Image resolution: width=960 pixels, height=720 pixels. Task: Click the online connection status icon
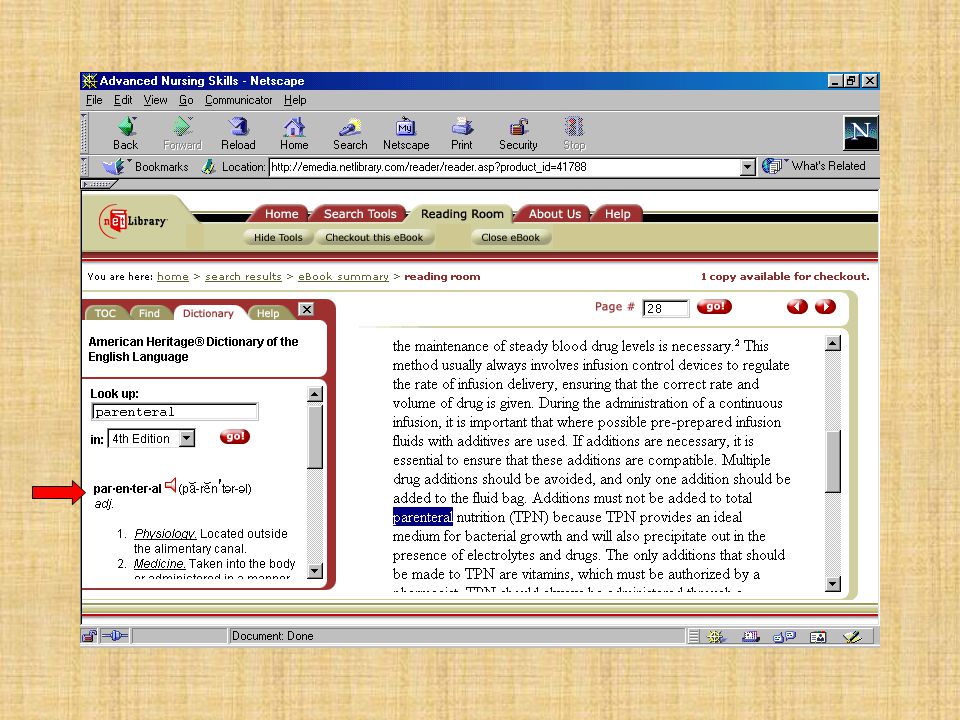click(114, 636)
